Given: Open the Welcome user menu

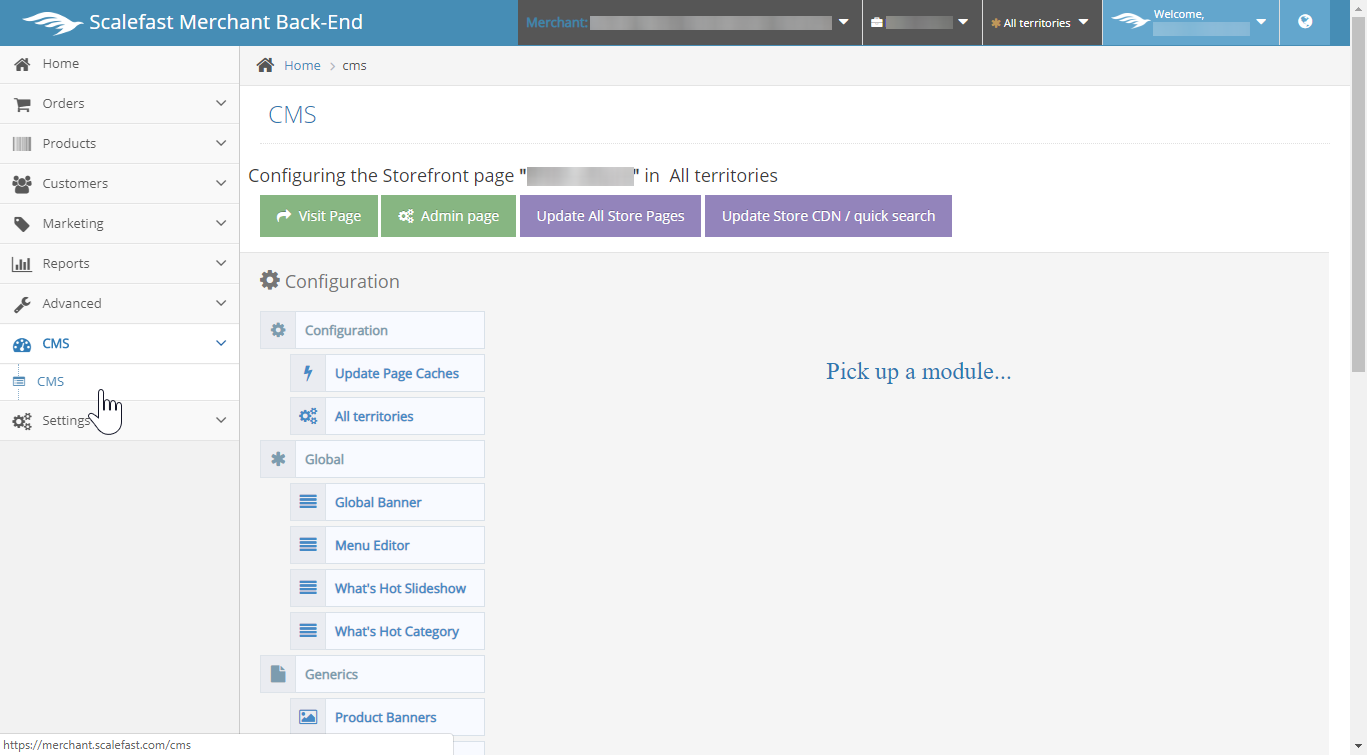Looking at the screenshot, I should click(1190, 22).
